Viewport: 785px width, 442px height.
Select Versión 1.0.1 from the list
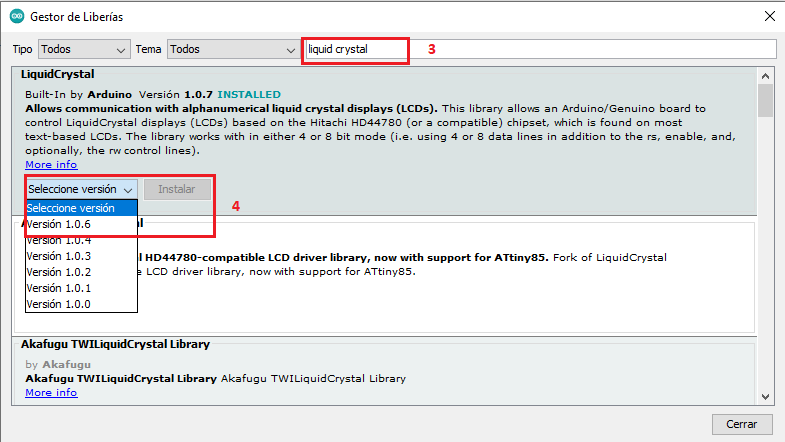click(x=81, y=288)
